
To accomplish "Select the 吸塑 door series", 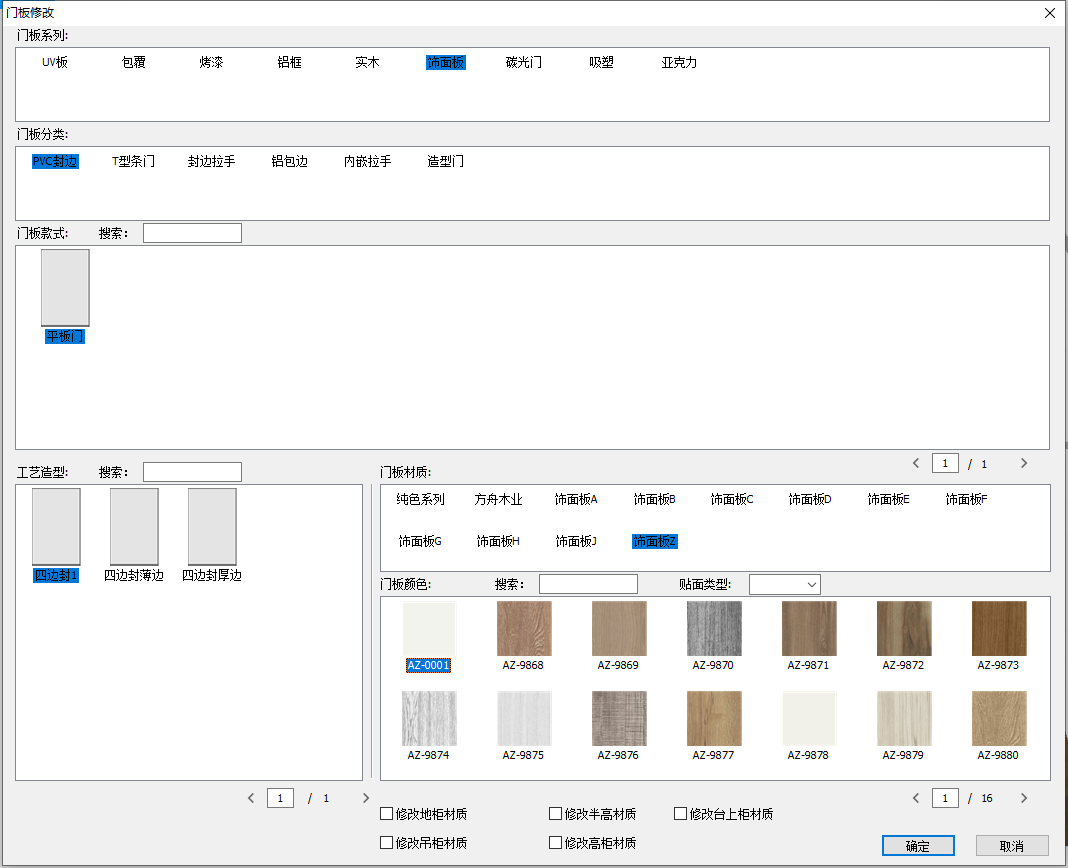I will 601,63.
